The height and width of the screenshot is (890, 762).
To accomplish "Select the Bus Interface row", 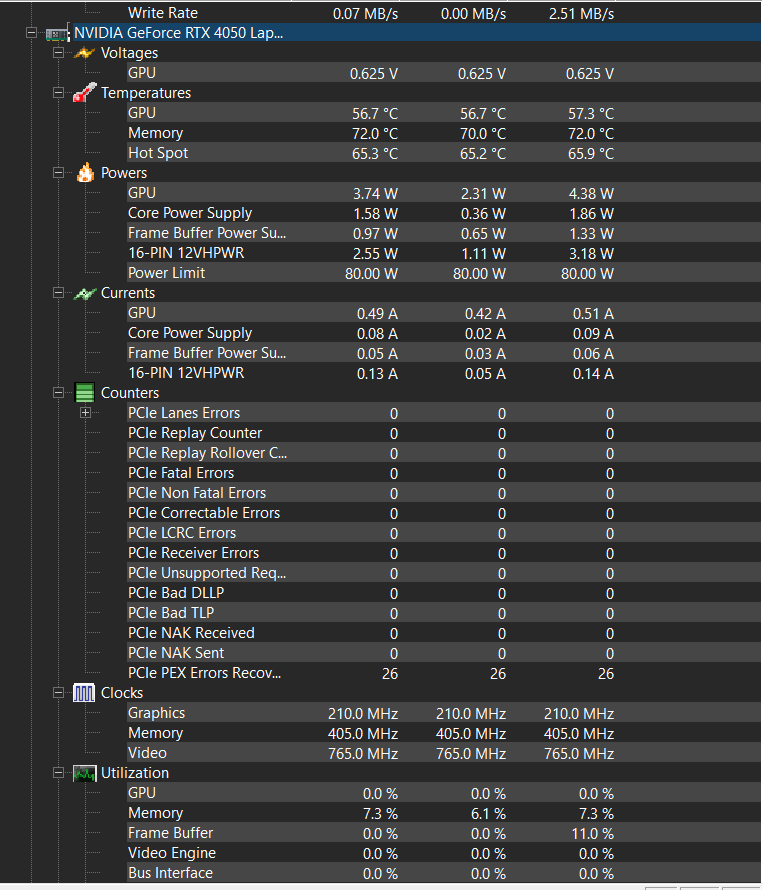I will (444, 873).
